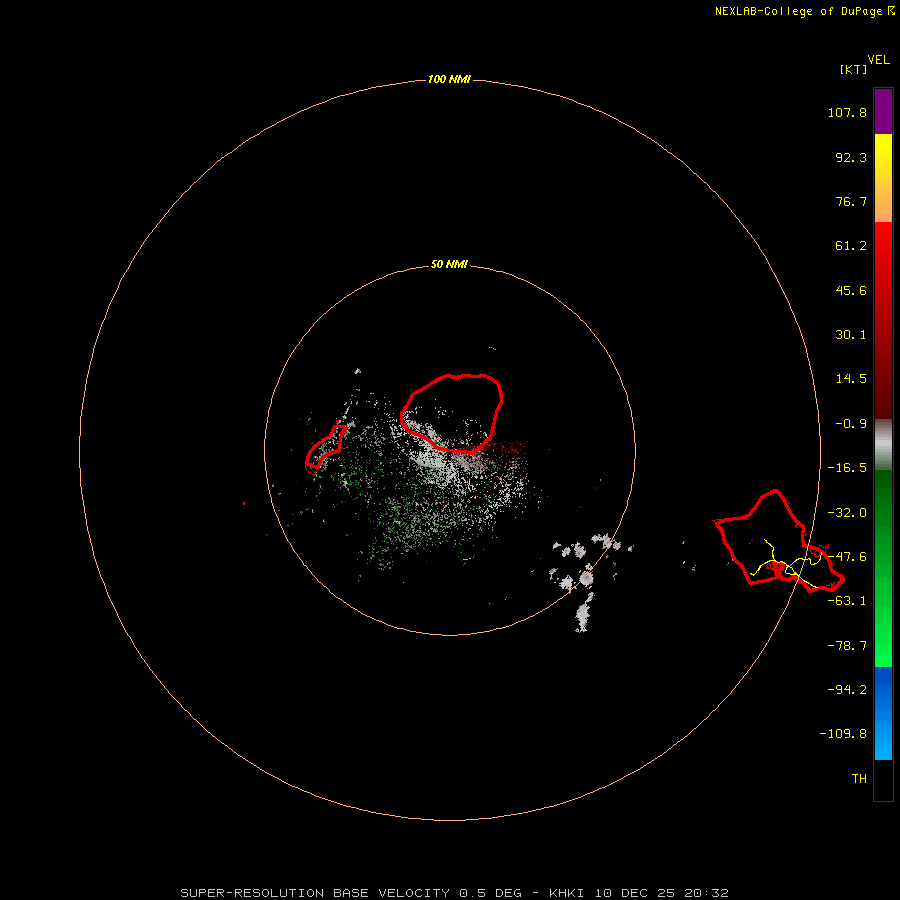The height and width of the screenshot is (900, 900).
Task: Click the small western island outline
Action: (x=325, y=449)
